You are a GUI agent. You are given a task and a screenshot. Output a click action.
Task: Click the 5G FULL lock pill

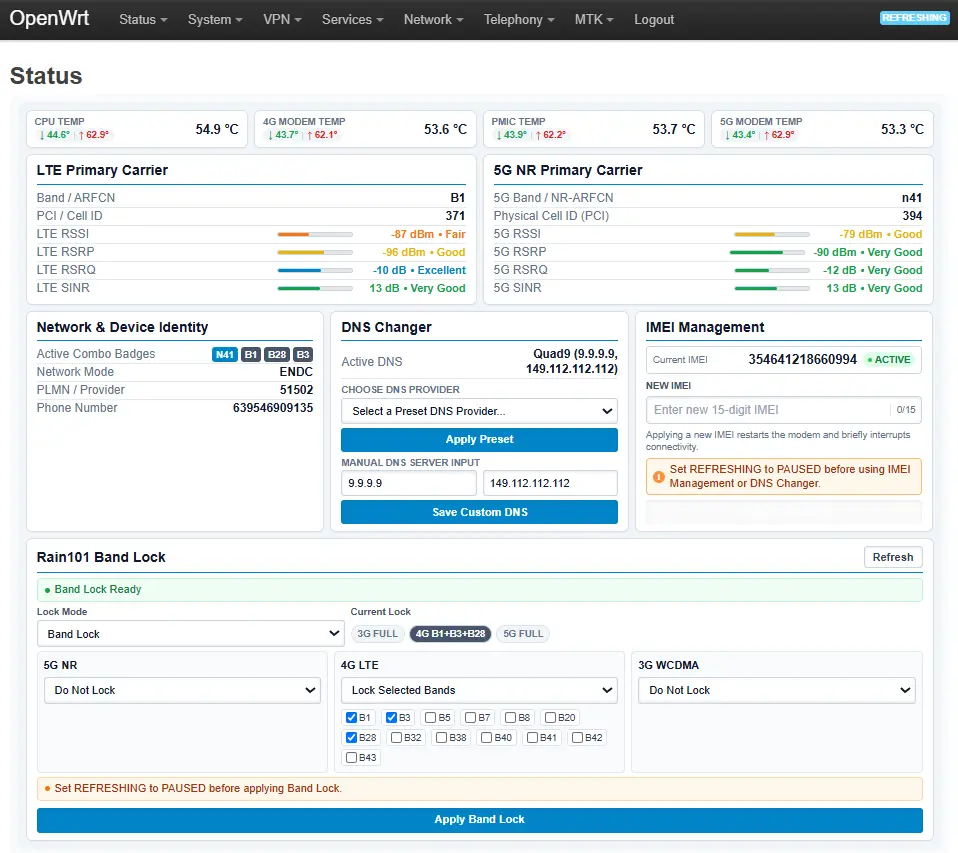(523, 634)
